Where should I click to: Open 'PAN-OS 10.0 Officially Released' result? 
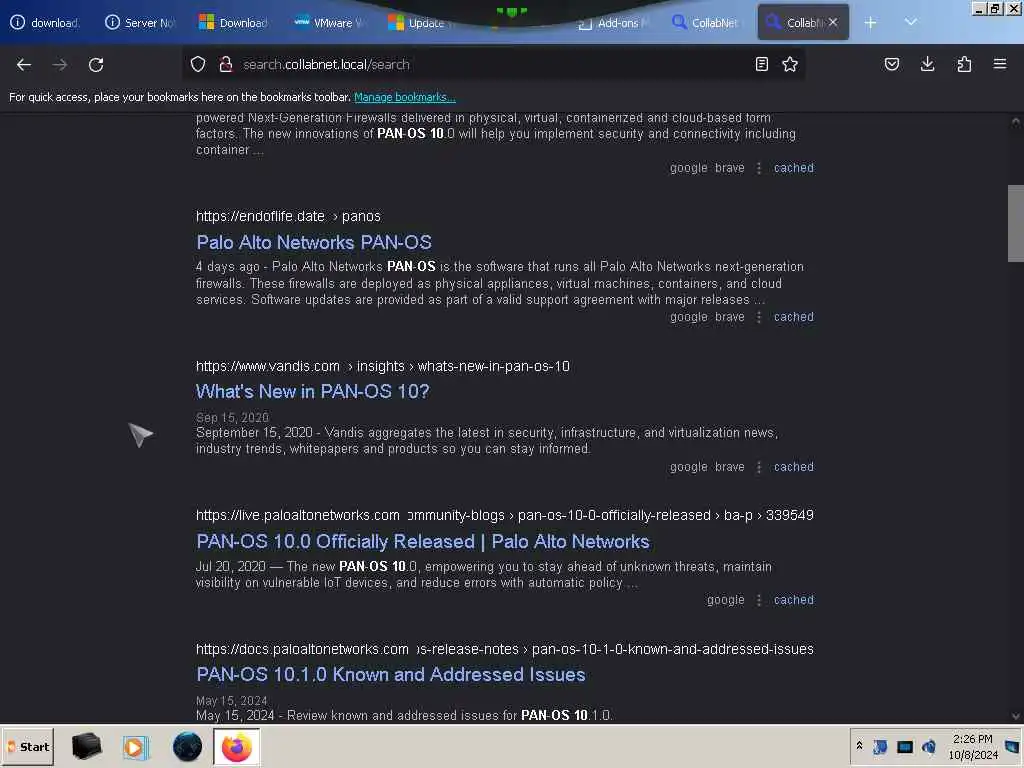click(423, 541)
